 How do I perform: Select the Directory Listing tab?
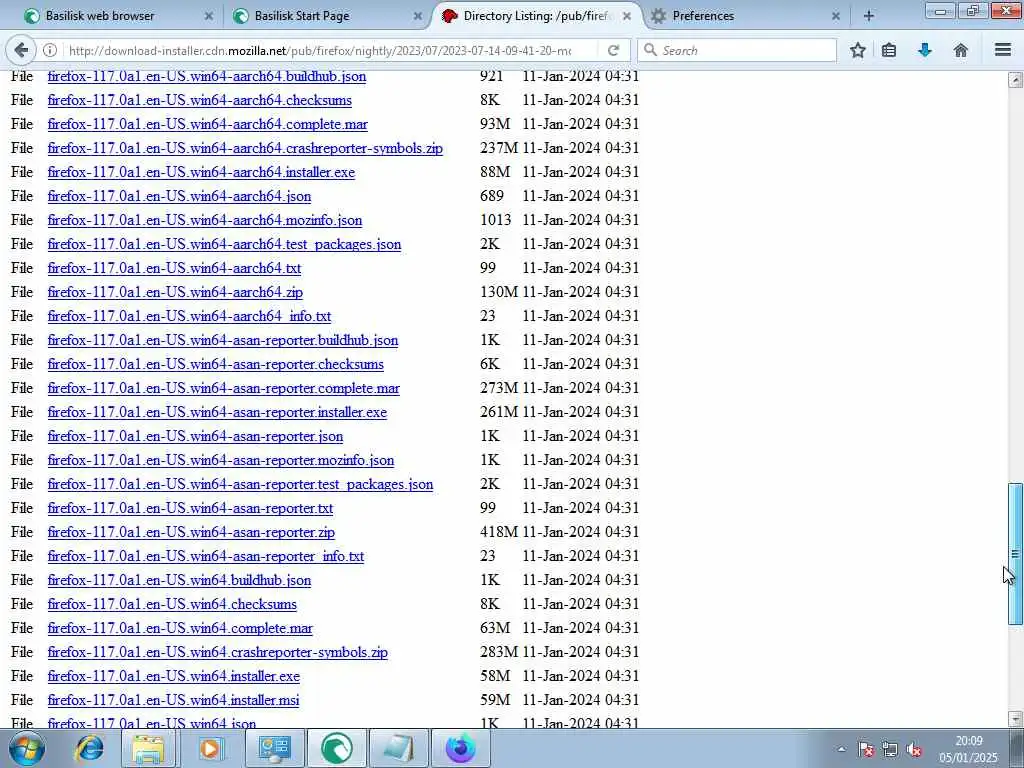pos(536,16)
